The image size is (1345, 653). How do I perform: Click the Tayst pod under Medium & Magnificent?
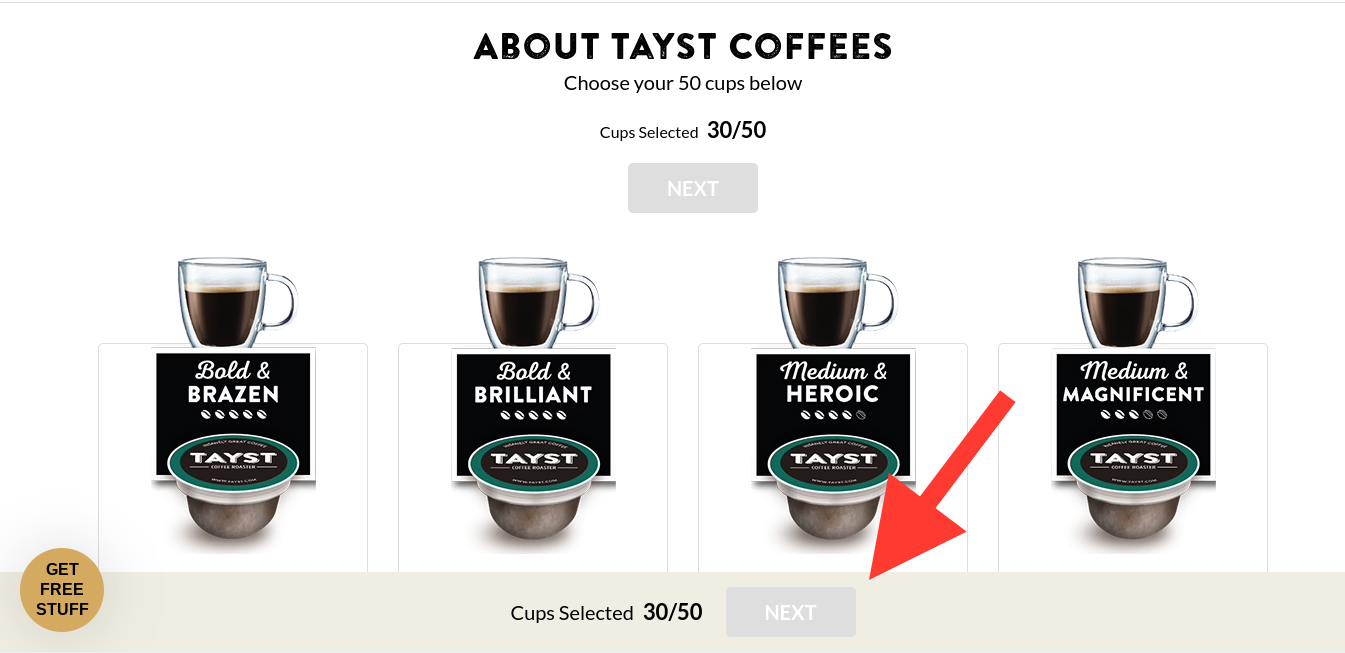tap(1133, 490)
